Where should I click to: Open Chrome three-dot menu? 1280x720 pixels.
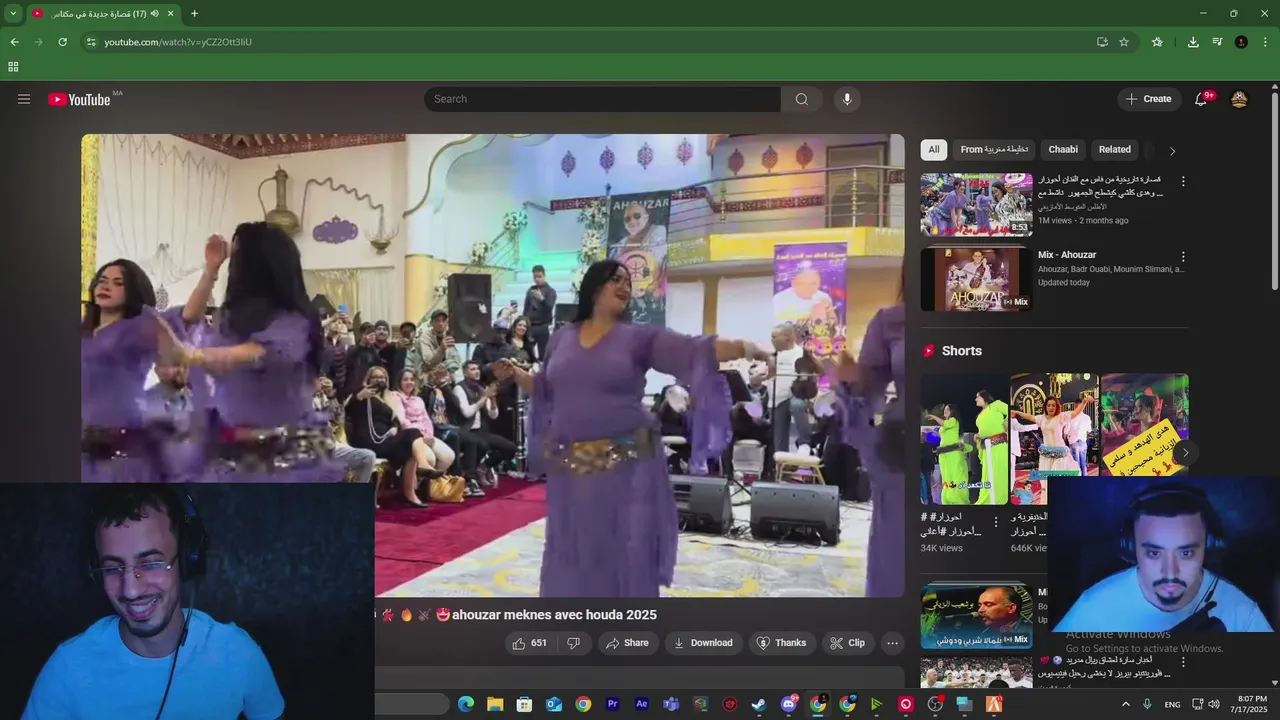(1266, 42)
